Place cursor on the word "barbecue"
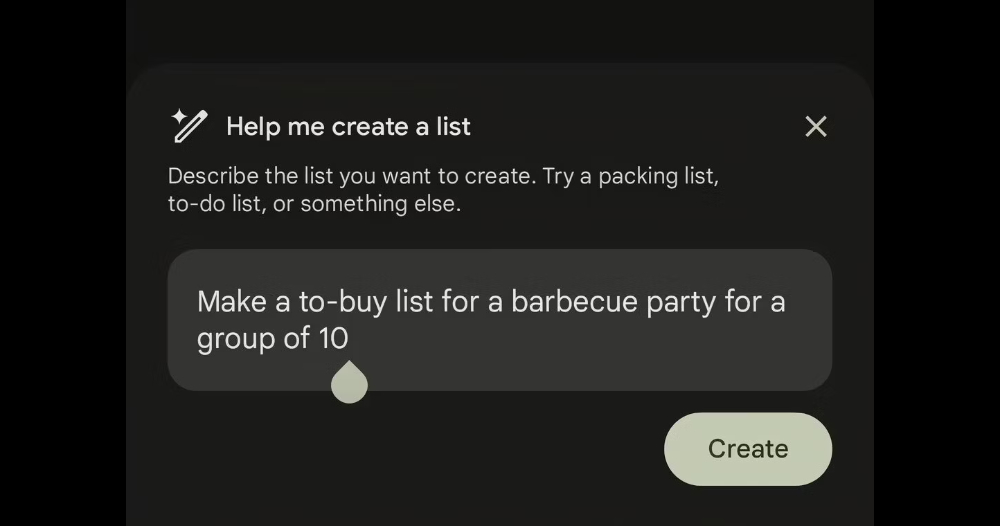This screenshot has height=526, width=1000. click(574, 301)
